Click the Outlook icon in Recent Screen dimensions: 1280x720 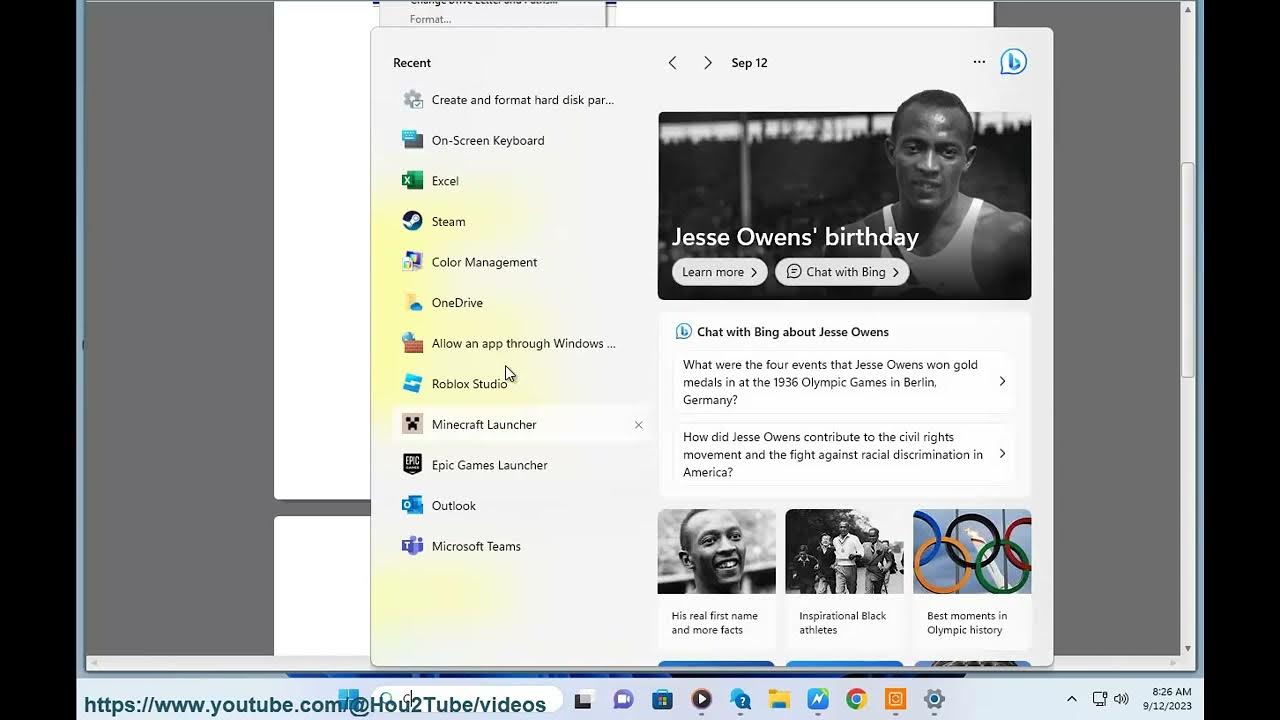[x=412, y=505]
